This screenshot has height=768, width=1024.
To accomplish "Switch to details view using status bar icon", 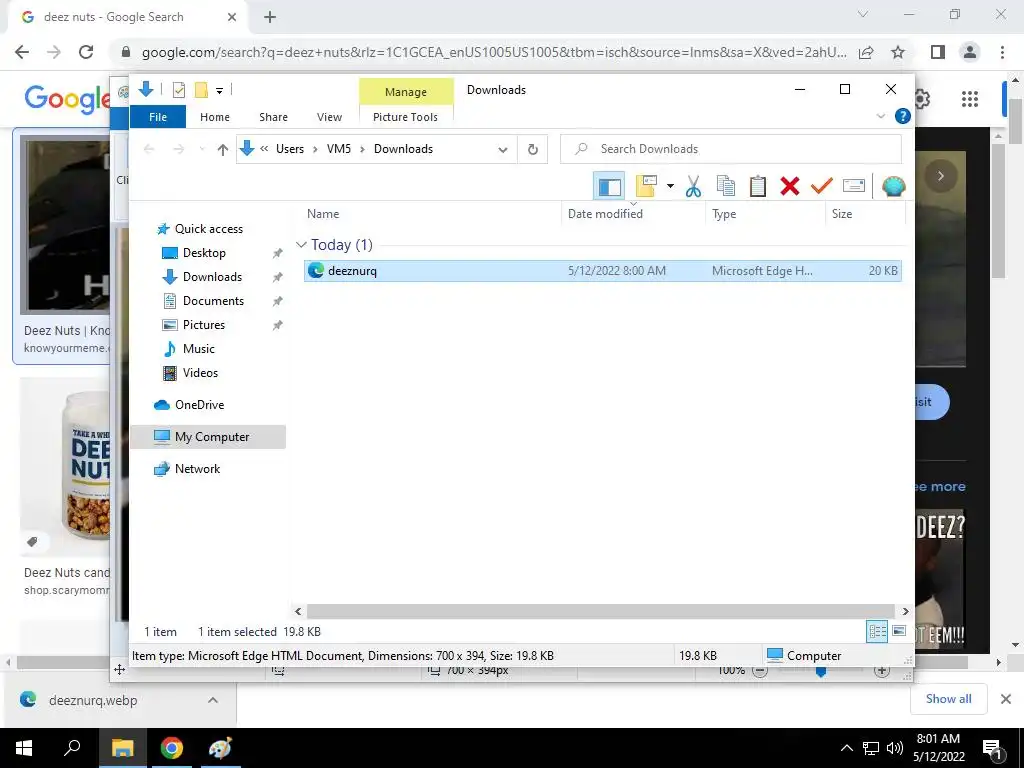I will (877, 632).
